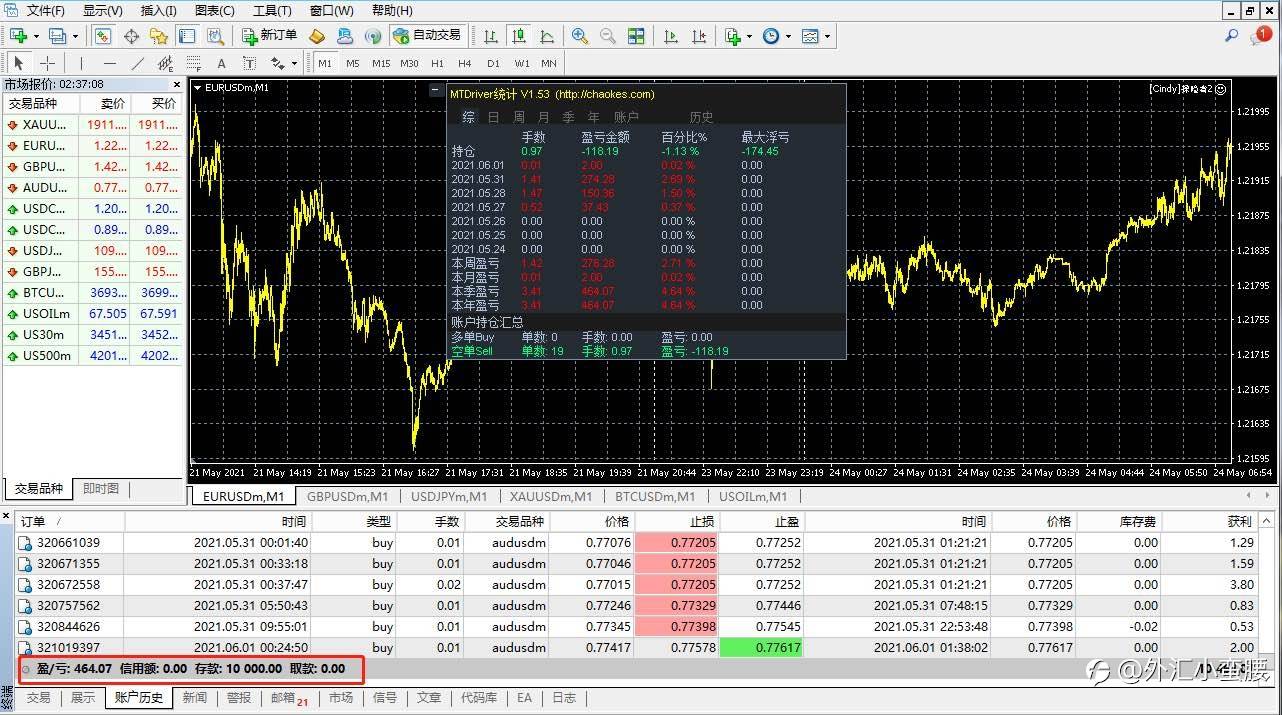Select the text label tool
The image size is (1282, 715).
click(249, 63)
